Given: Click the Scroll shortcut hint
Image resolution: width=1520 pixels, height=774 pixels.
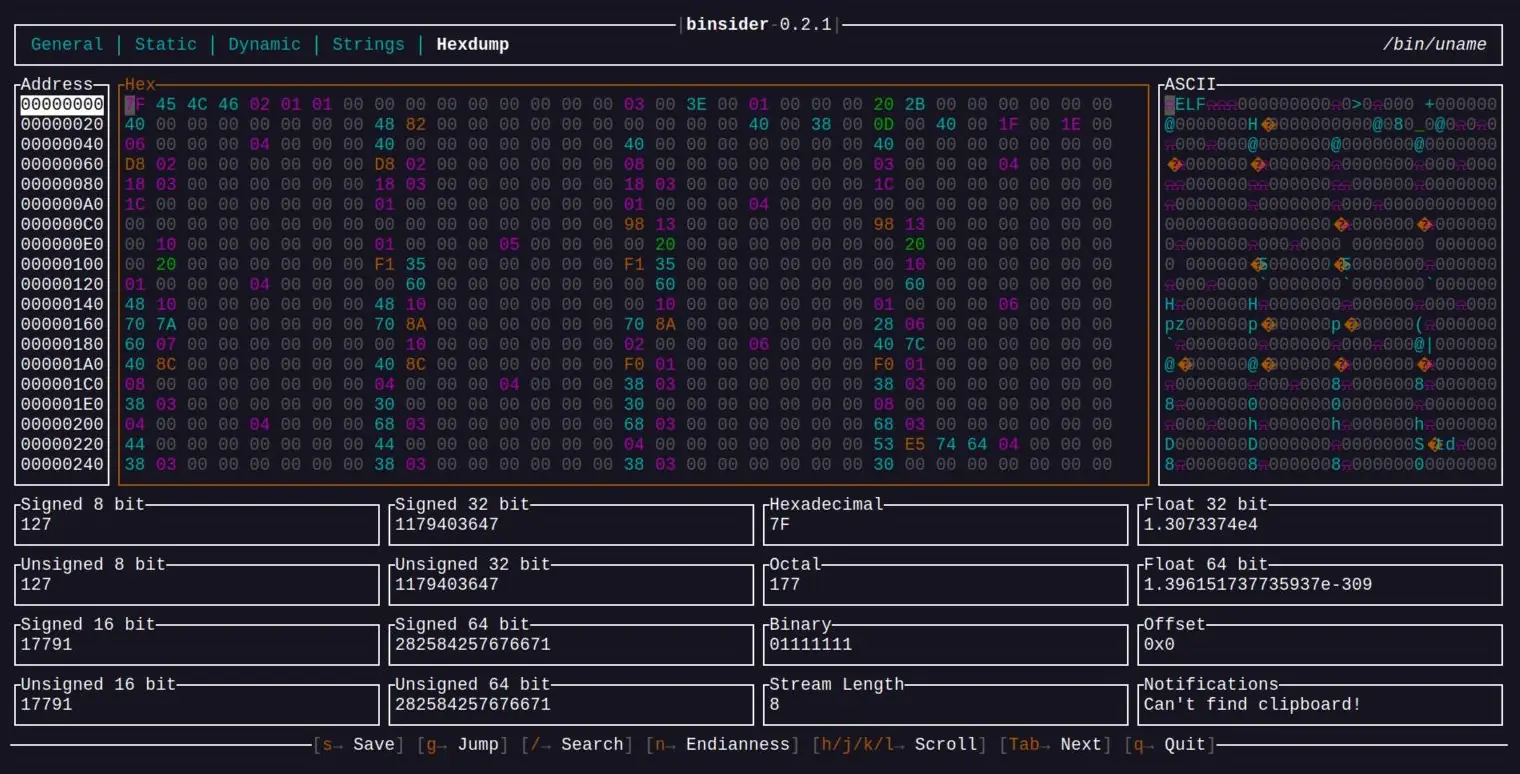Looking at the screenshot, I should click(x=899, y=744).
